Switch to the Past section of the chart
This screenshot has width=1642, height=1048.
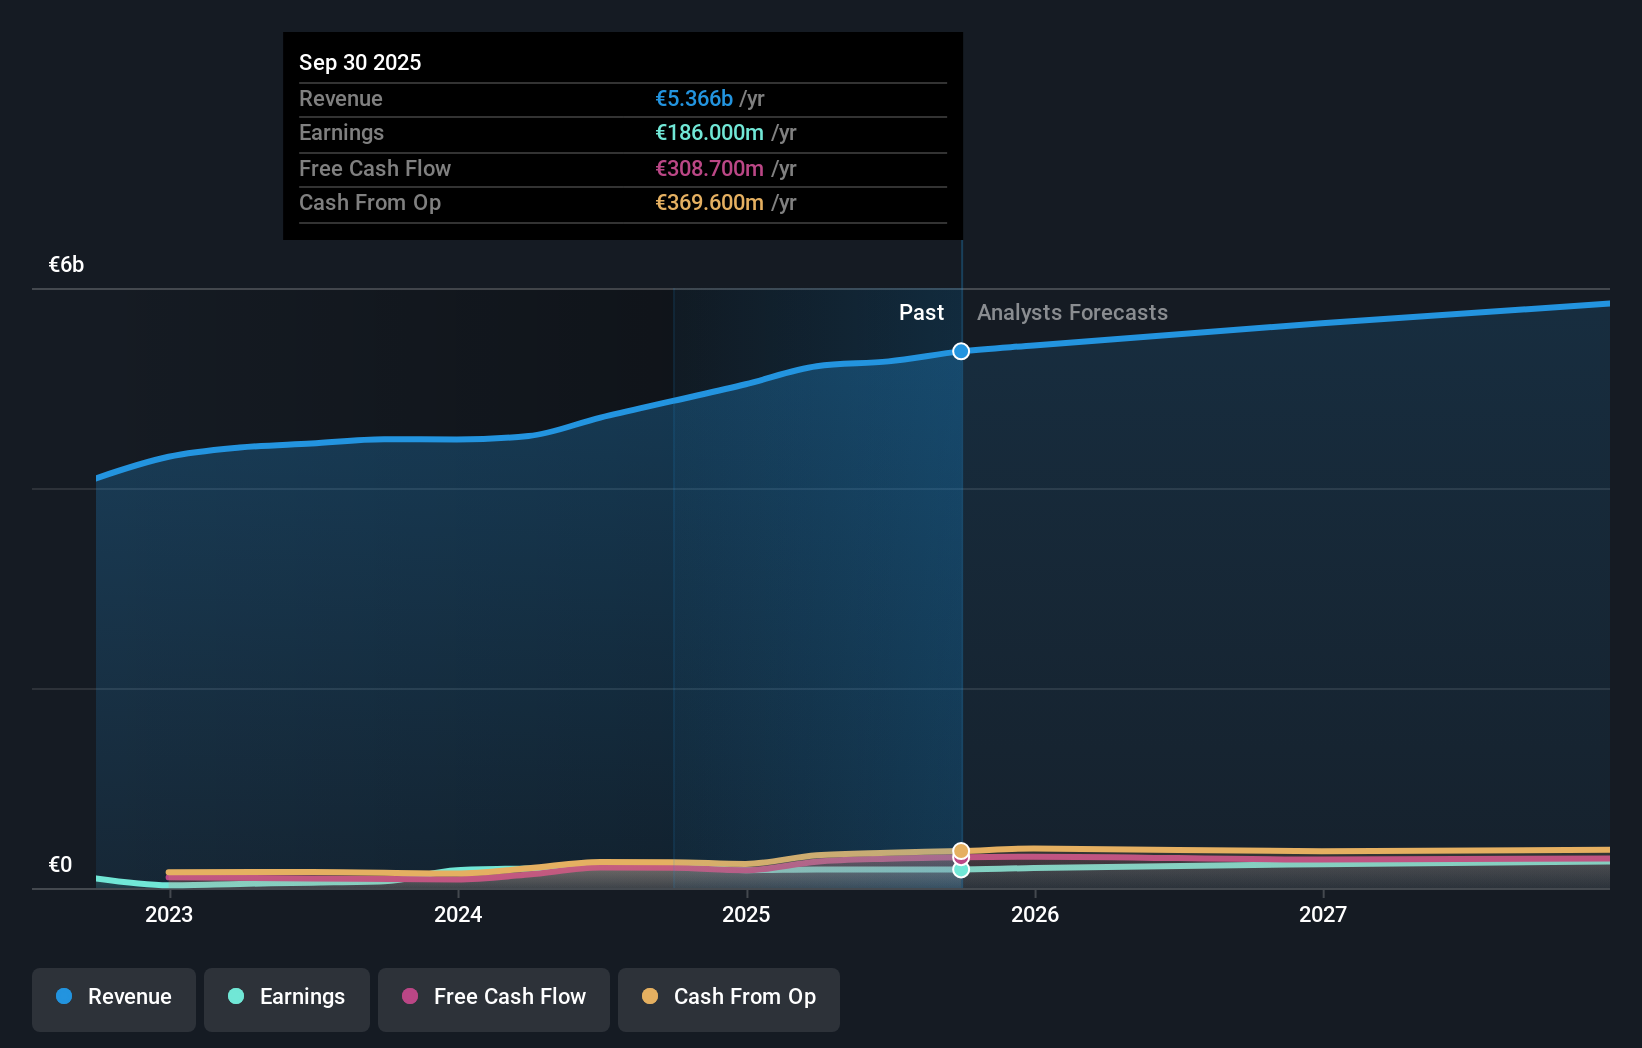[921, 312]
